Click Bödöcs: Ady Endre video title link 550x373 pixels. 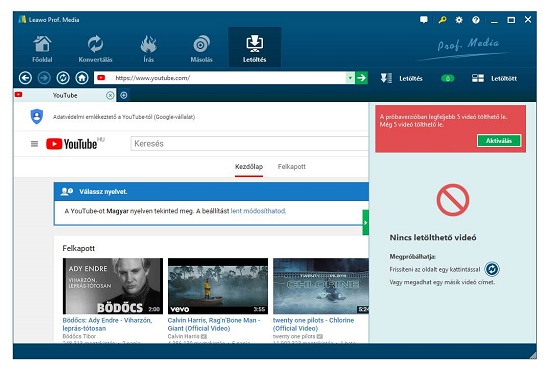(x=107, y=324)
